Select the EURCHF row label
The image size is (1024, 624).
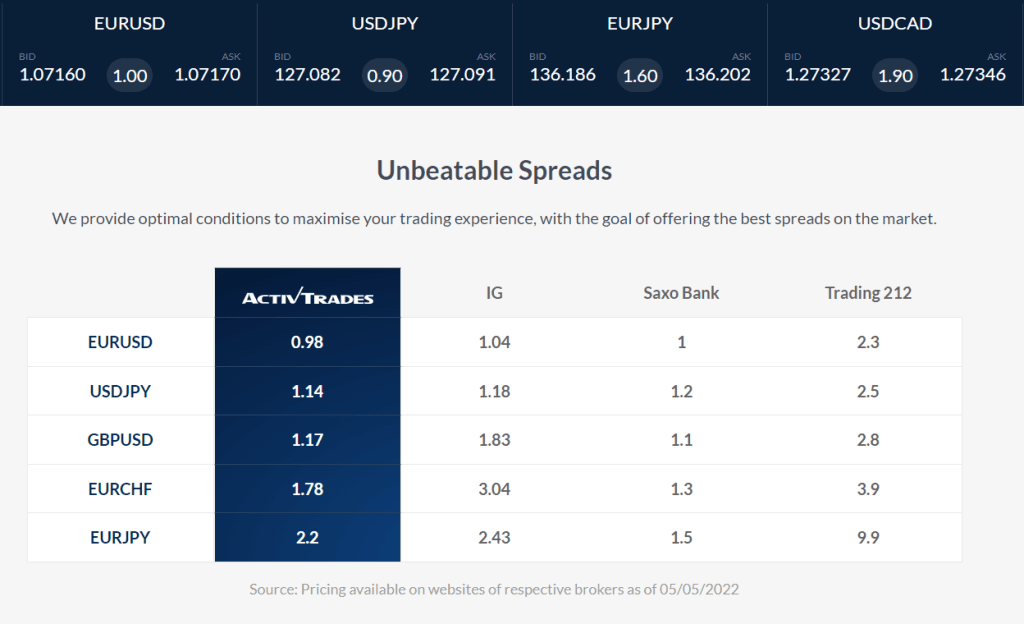120,489
